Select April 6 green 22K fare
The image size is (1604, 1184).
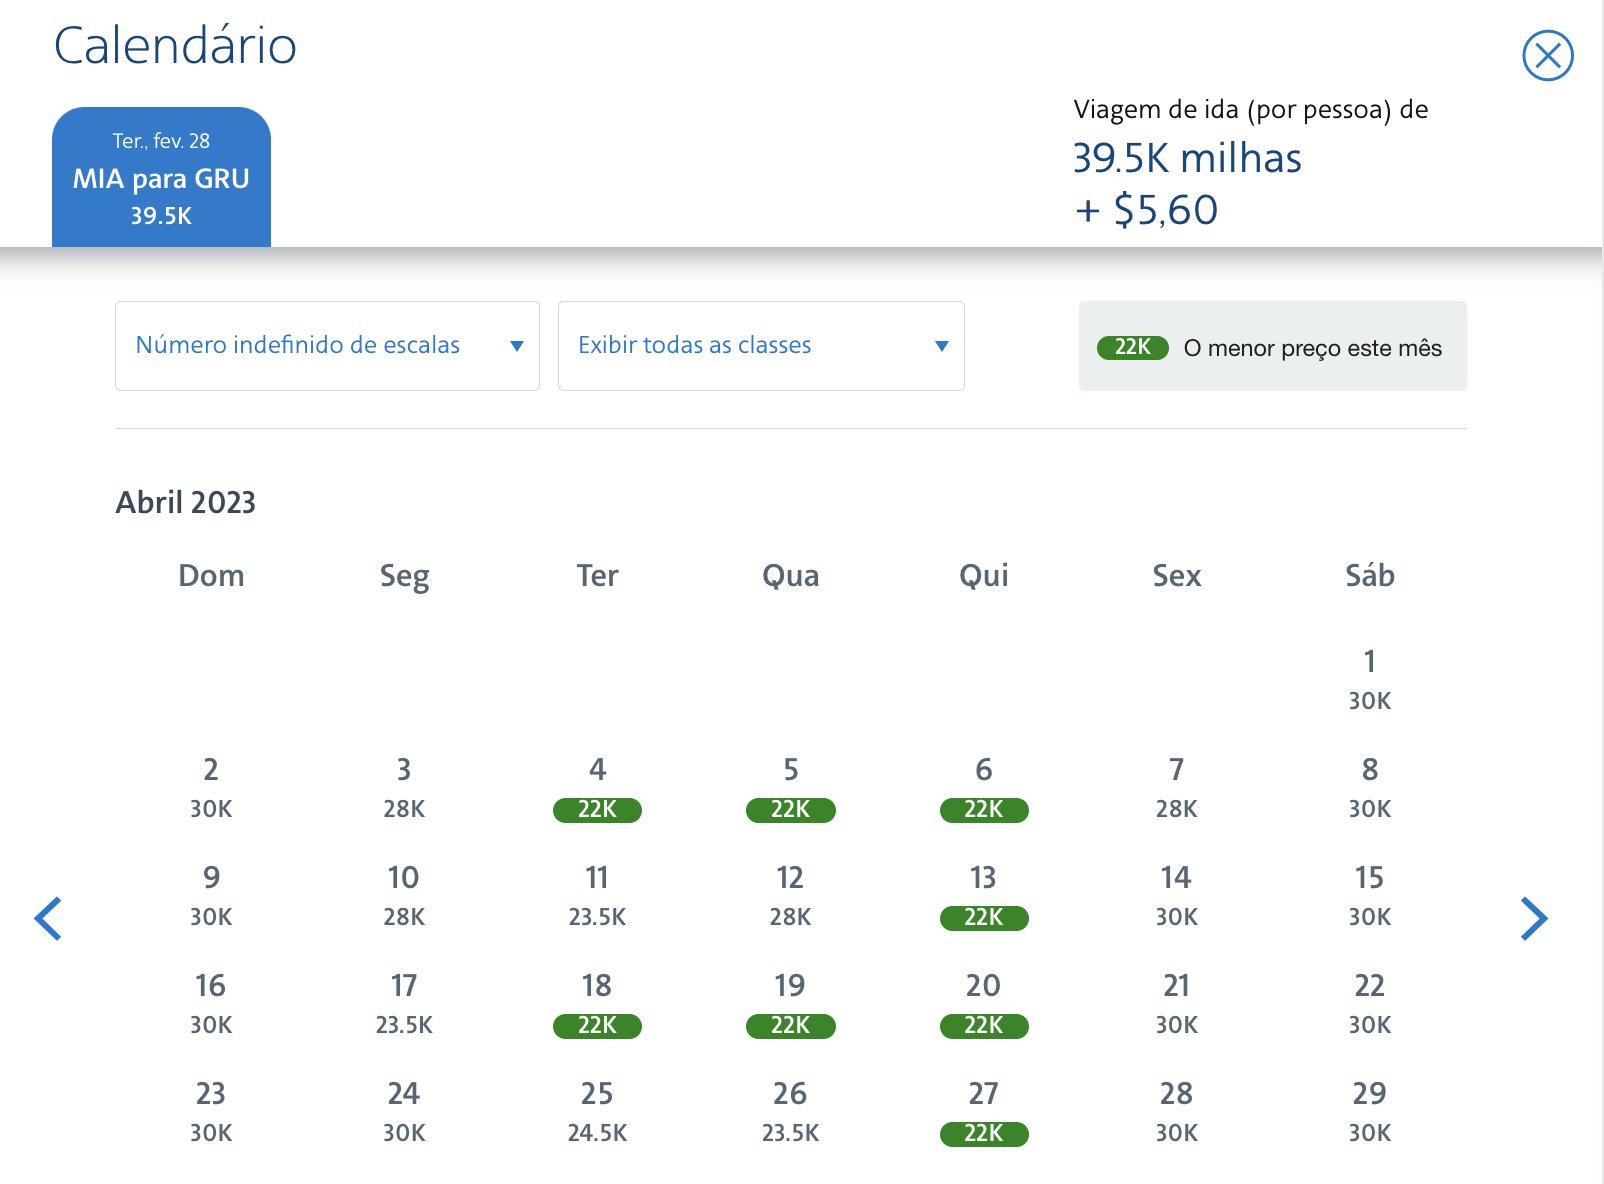[x=983, y=788]
